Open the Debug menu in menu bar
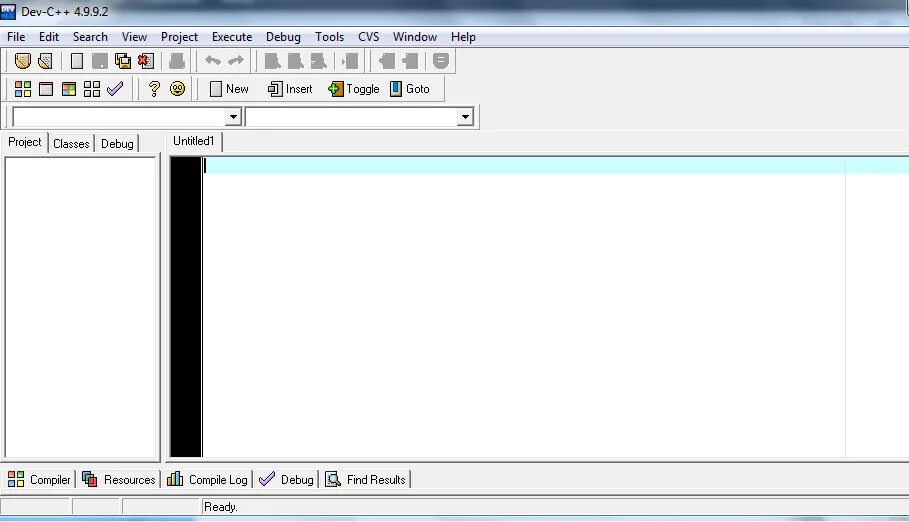909x522 pixels. [x=283, y=37]
